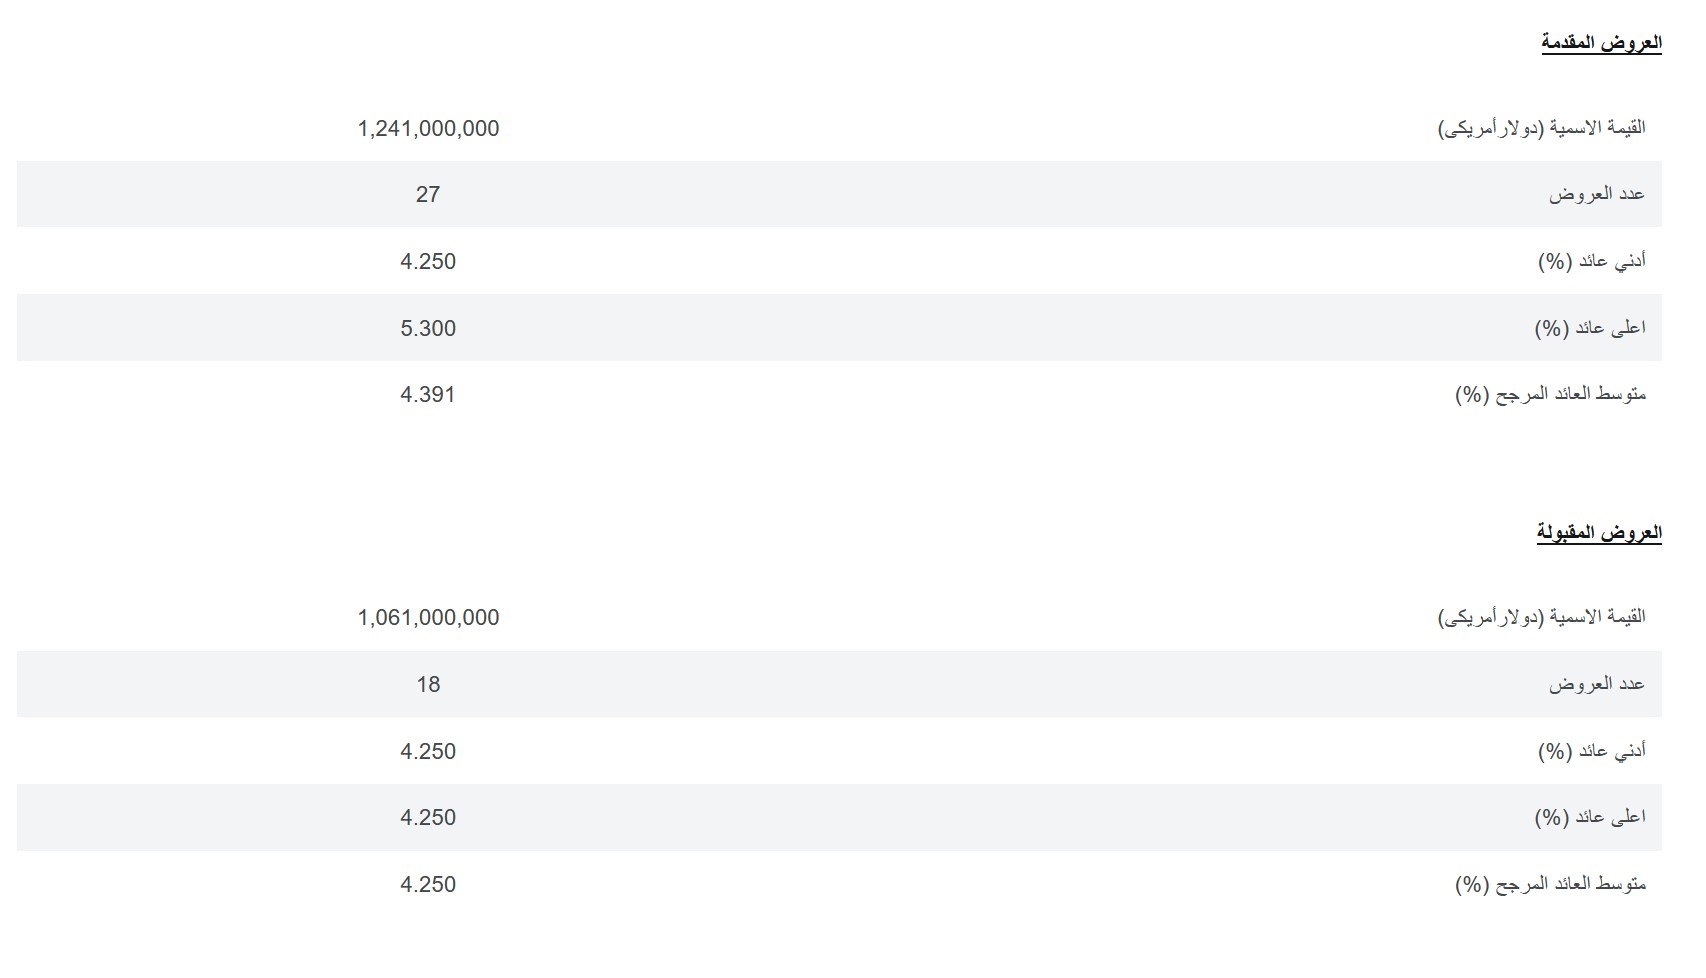Select the 1,241,000,000 nominal value
Viewport: 1706px width, 978px height.
(428, 128)
